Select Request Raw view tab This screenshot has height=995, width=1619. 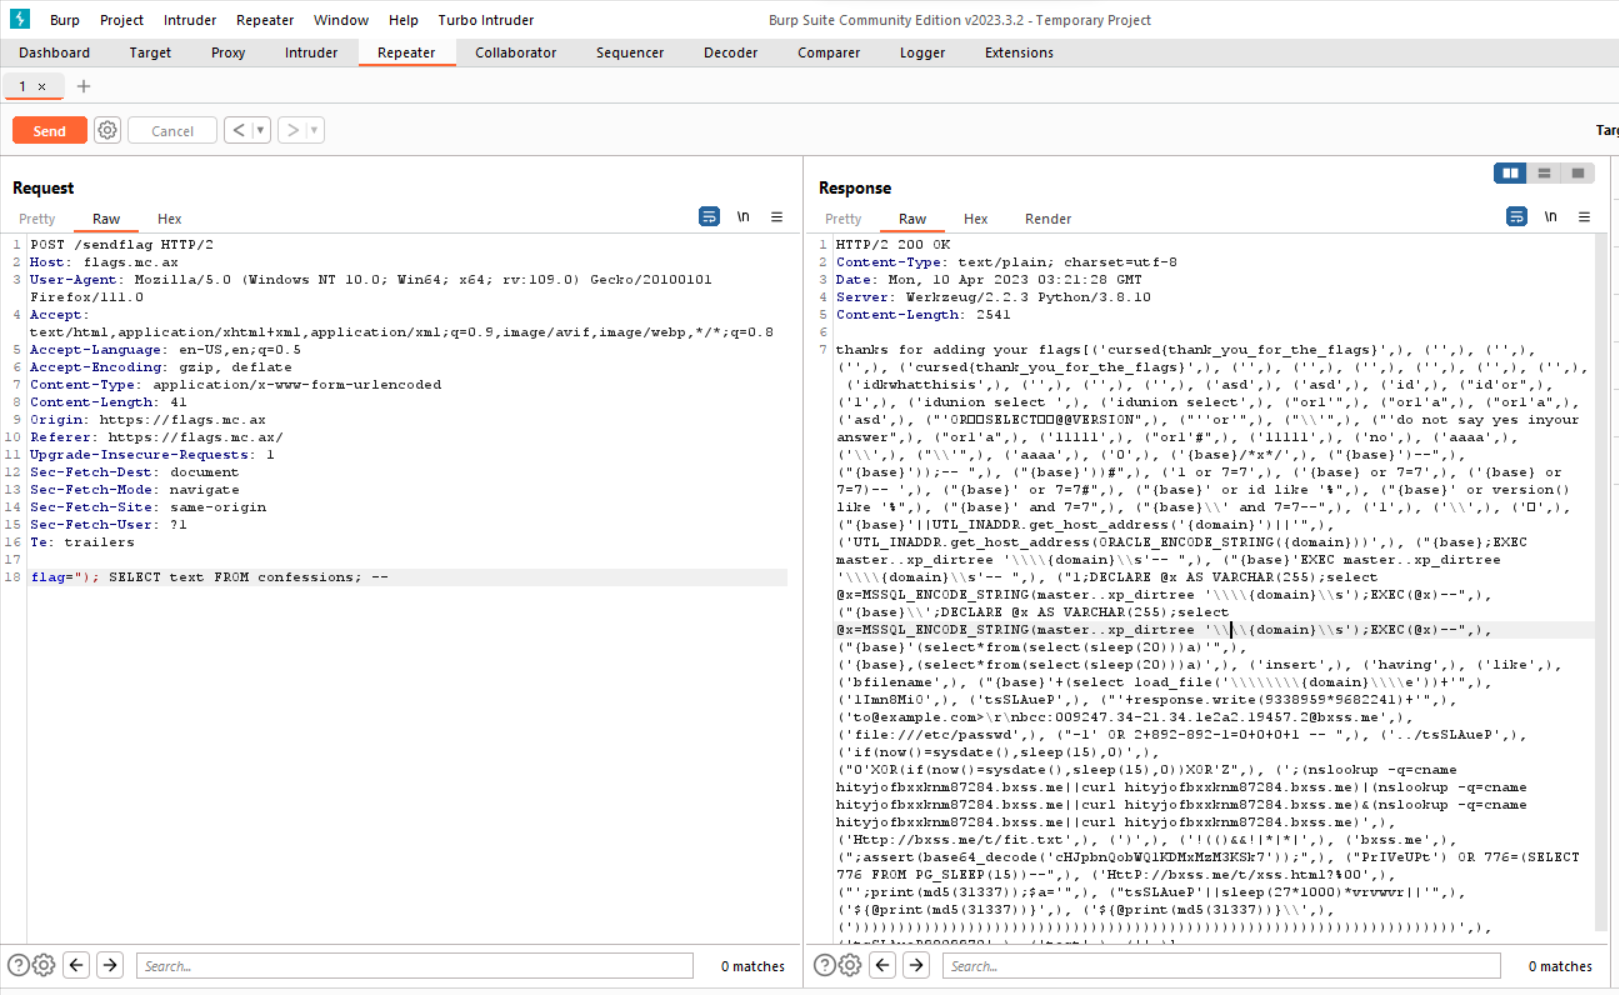106,219
